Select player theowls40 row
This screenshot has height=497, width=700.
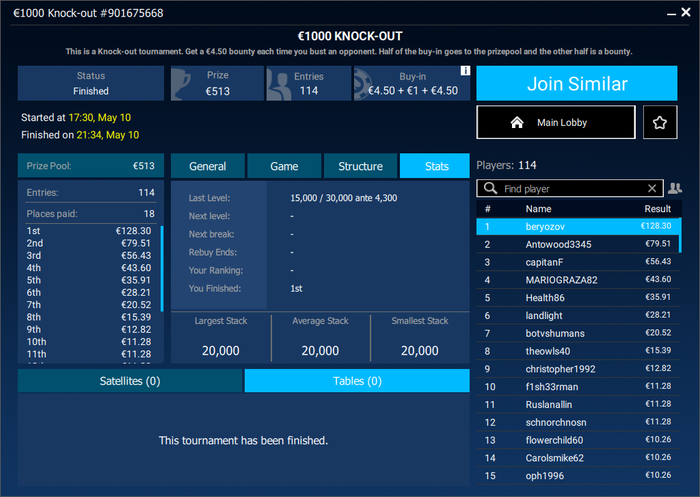click(578, 351)
